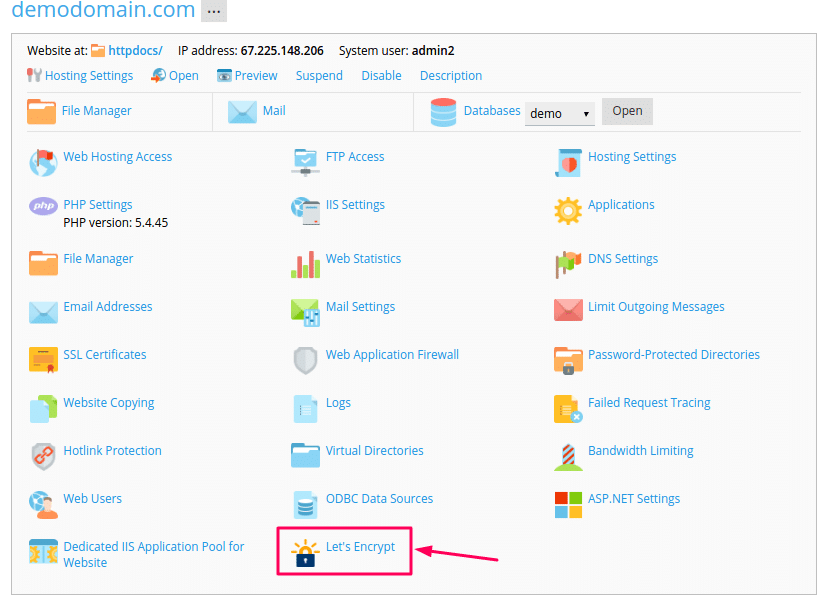Viewport: 829px width, 606px height.
Task: Open the SSL Certificates link
Action: [x=105, y=354]
